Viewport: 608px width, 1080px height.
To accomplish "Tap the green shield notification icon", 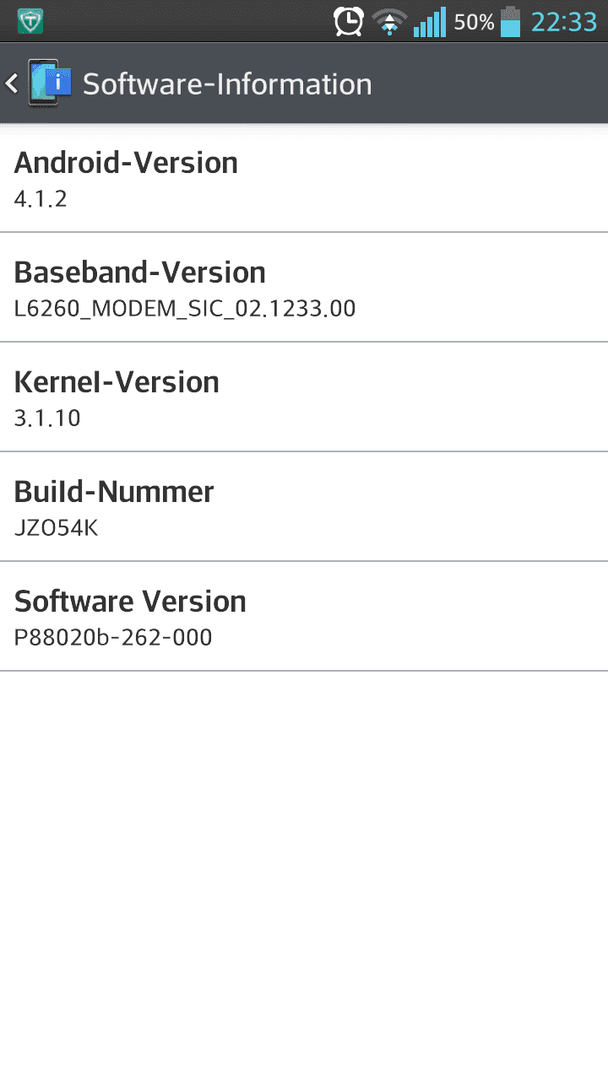I will 30,21.
